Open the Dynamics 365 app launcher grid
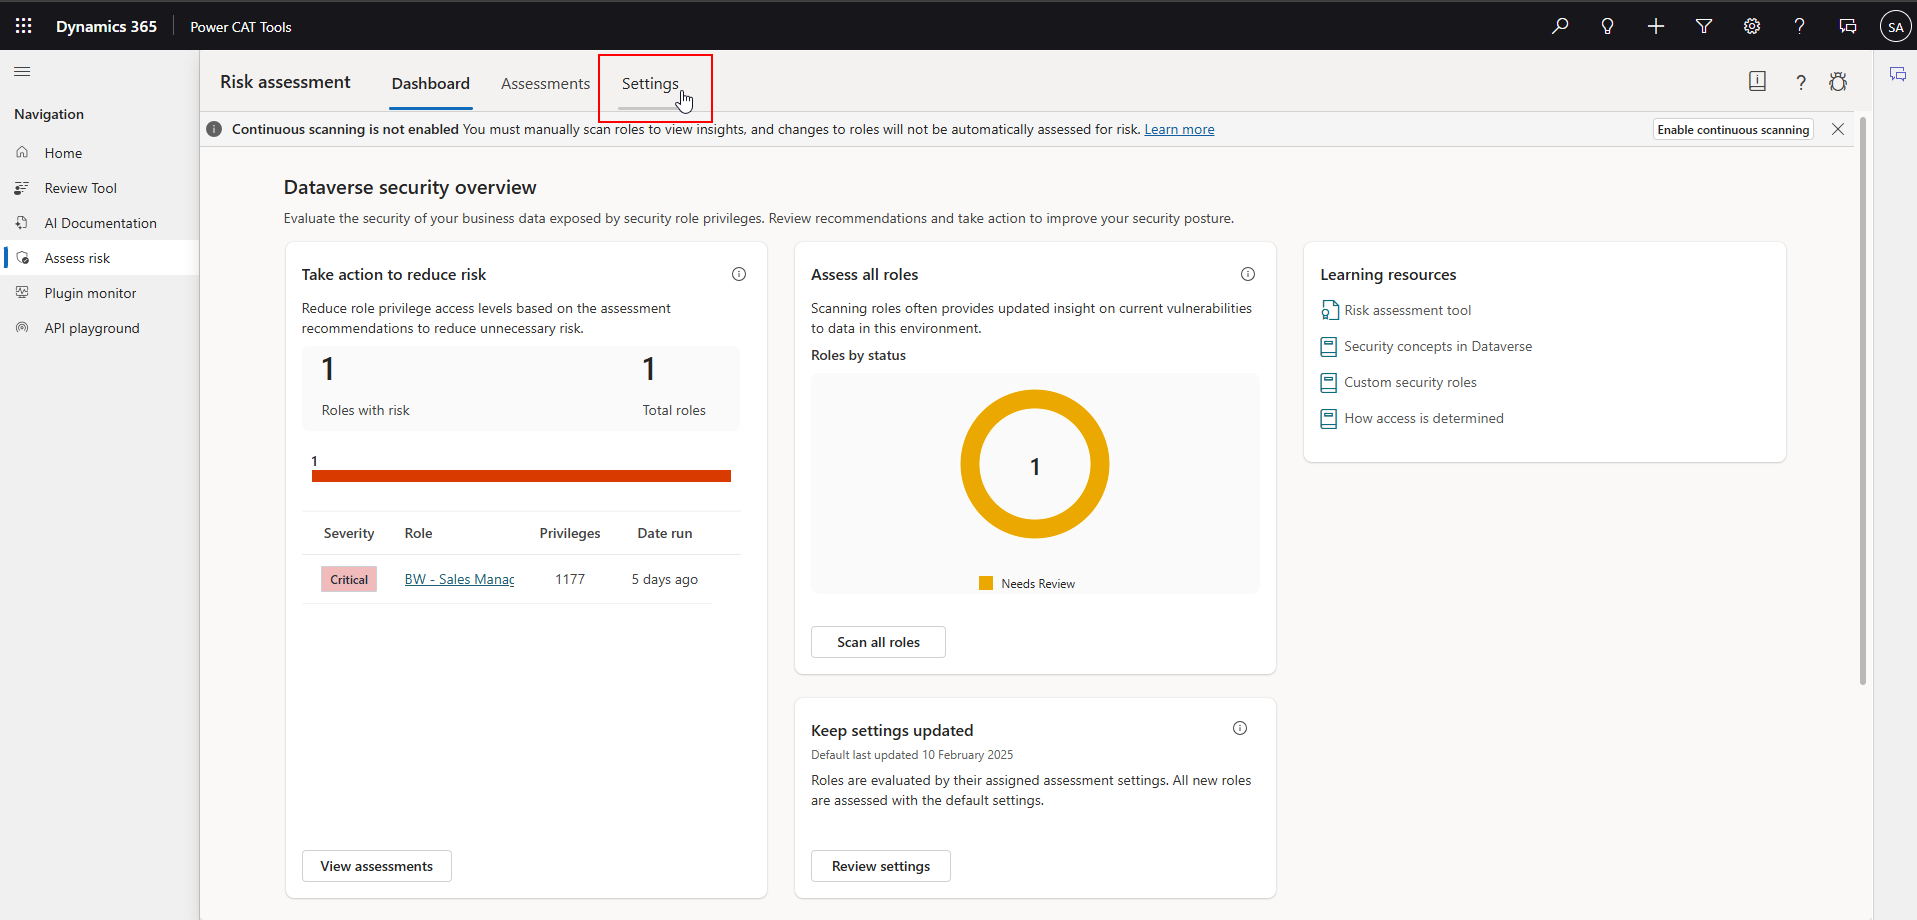Screen dimensions: 1917x920 [x=24, y=26]
